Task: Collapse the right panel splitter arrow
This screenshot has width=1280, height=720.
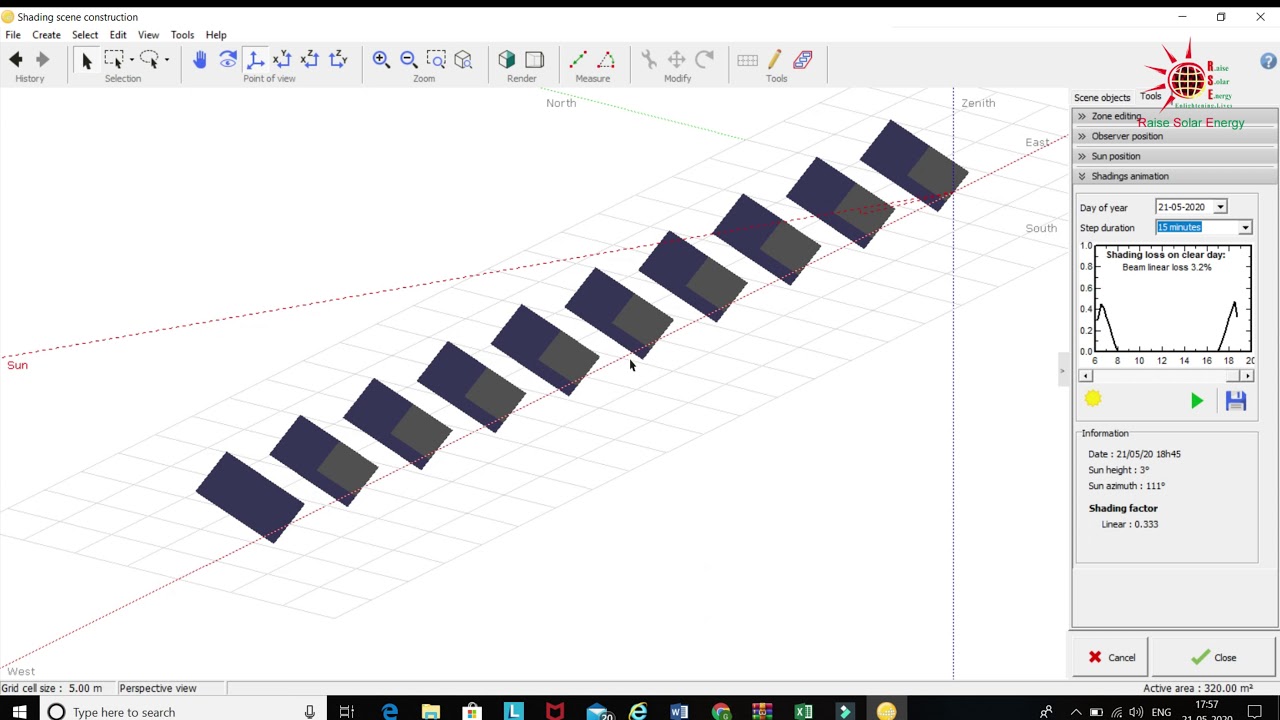Action: (1062, 371)
